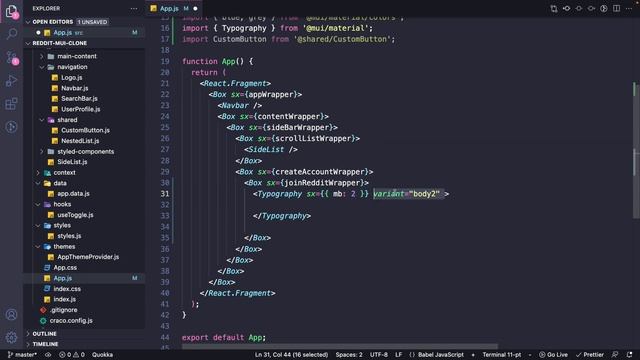The height and width of the screenshot is (360, 640).
Task: Click the editor horizontal scrollbar
Action: (340, 347)
